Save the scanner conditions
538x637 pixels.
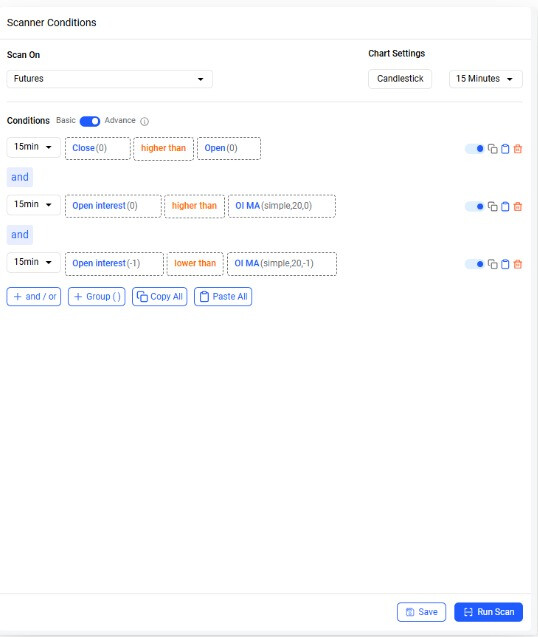click(x=421, y=612)
